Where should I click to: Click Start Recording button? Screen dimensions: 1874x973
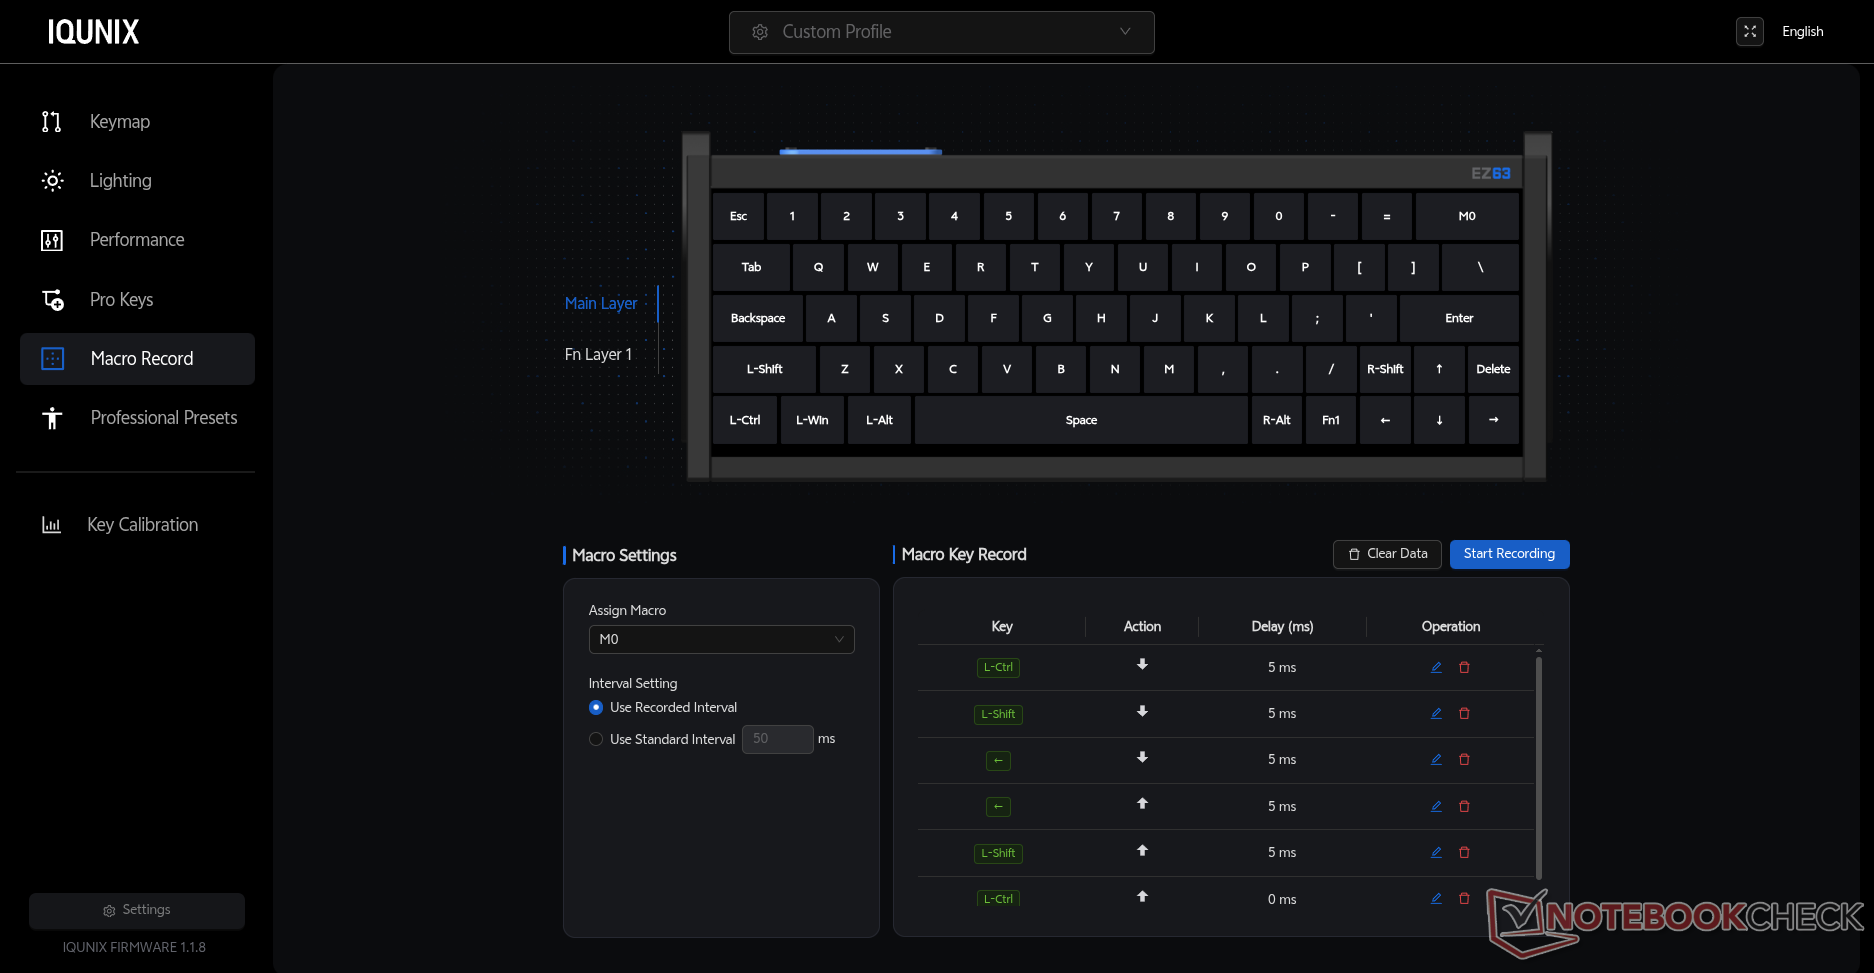point(1509,554)
